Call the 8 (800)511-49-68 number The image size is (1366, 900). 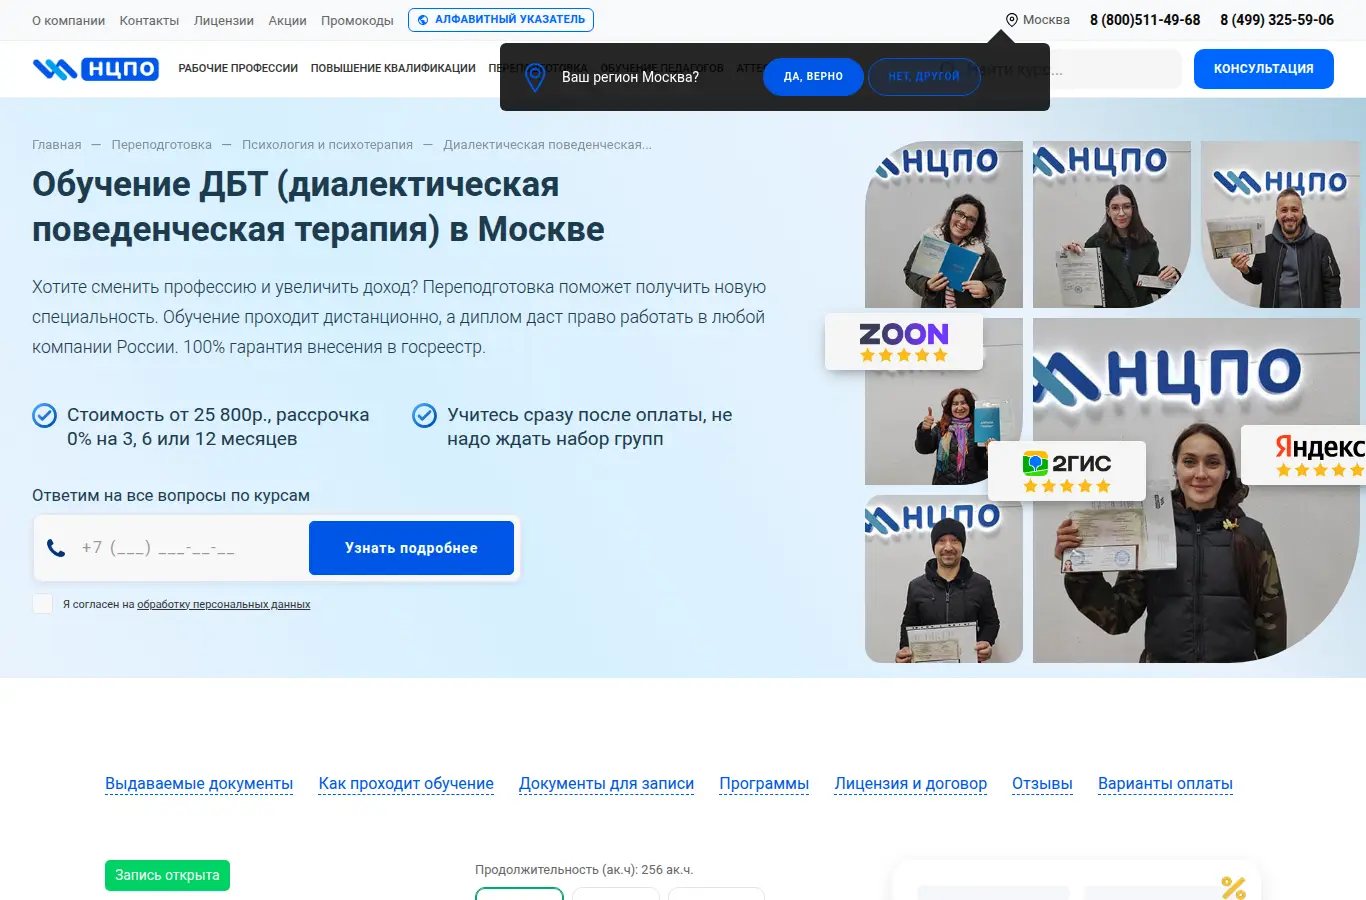pyautogui.click(x=1145, y=20)
